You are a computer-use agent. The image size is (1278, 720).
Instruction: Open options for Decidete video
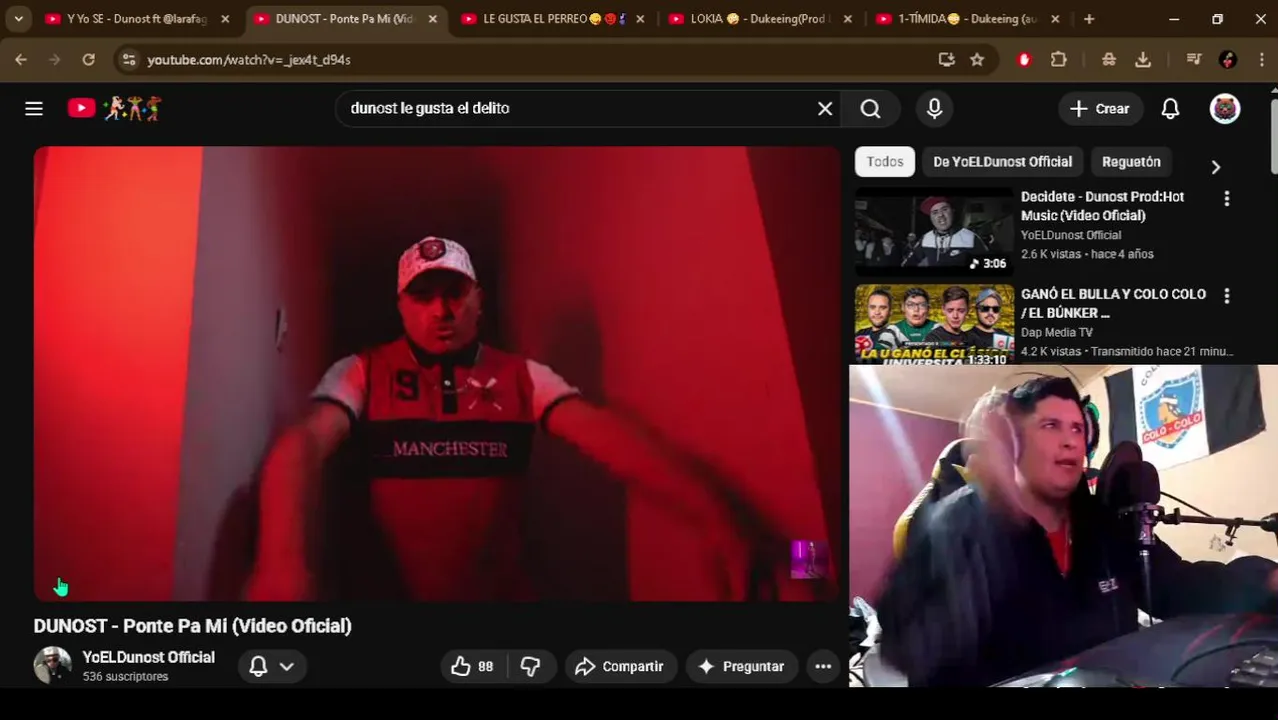point(1227,199)
